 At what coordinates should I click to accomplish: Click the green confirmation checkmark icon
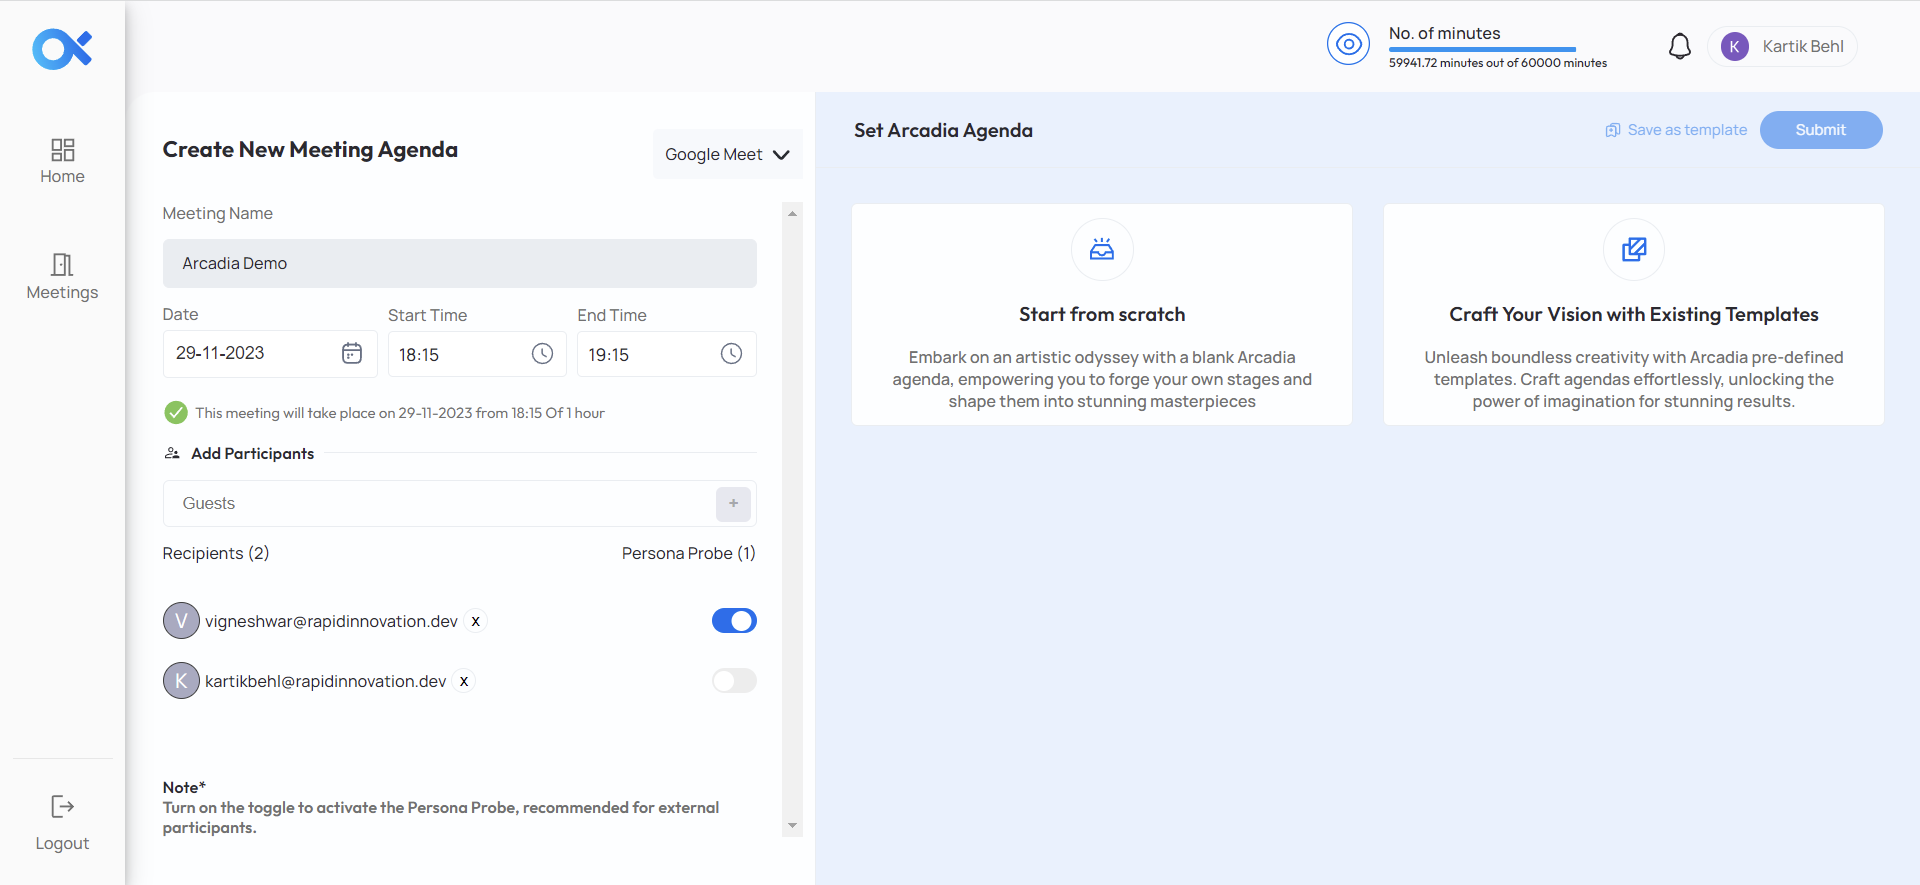176,412
